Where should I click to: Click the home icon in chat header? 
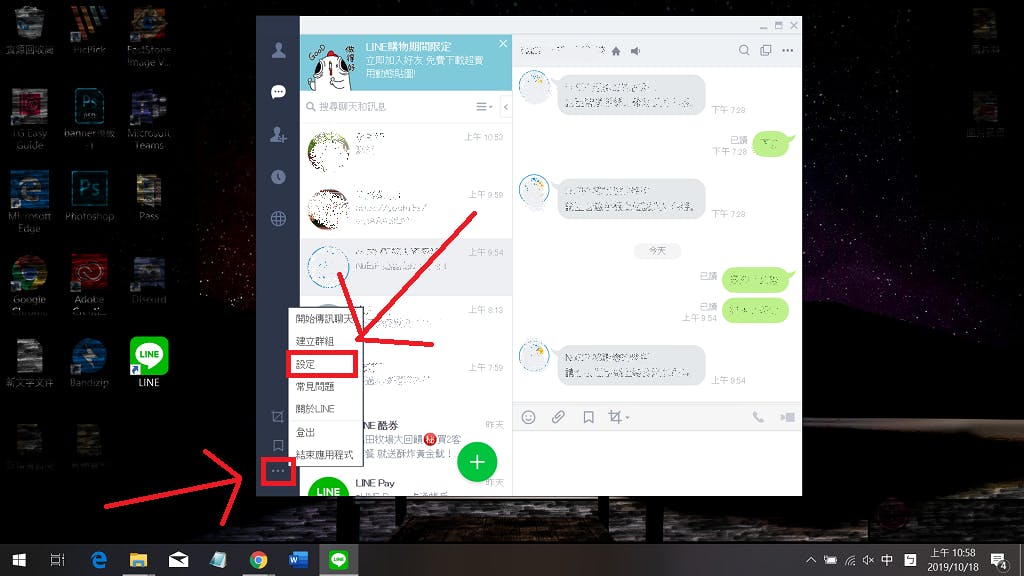(x=616, y=51)
